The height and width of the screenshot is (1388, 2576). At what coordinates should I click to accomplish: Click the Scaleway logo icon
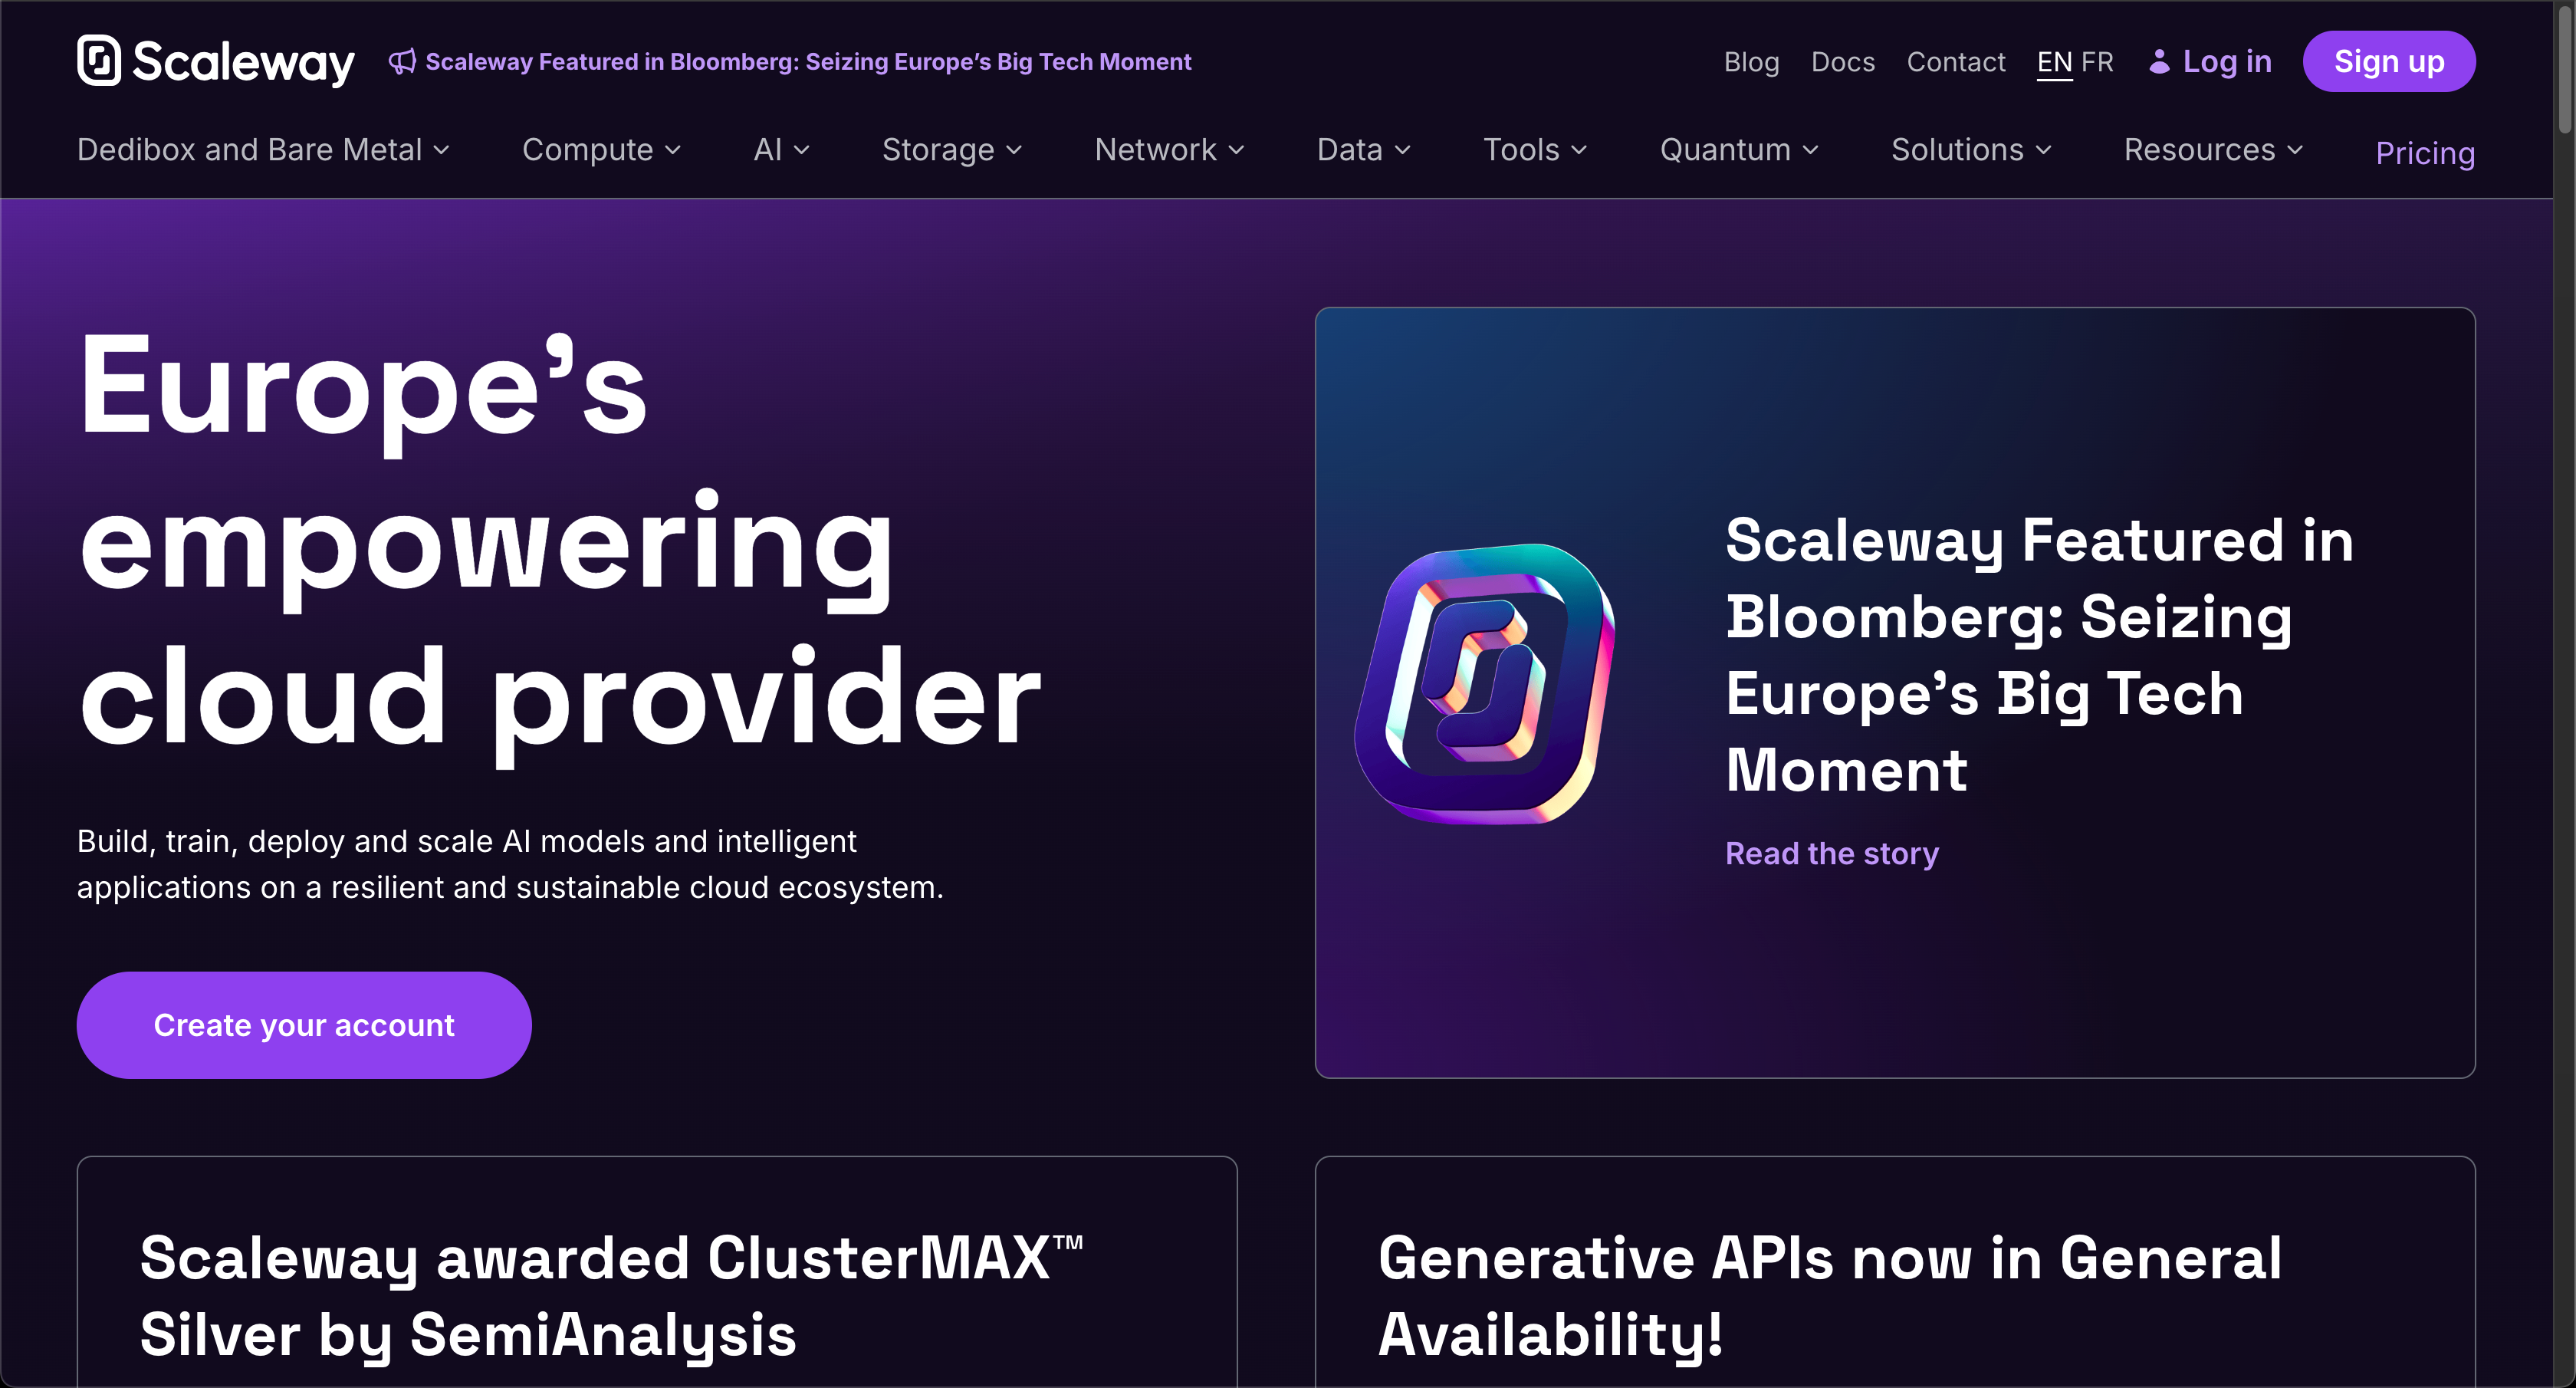tap(98, 61)
